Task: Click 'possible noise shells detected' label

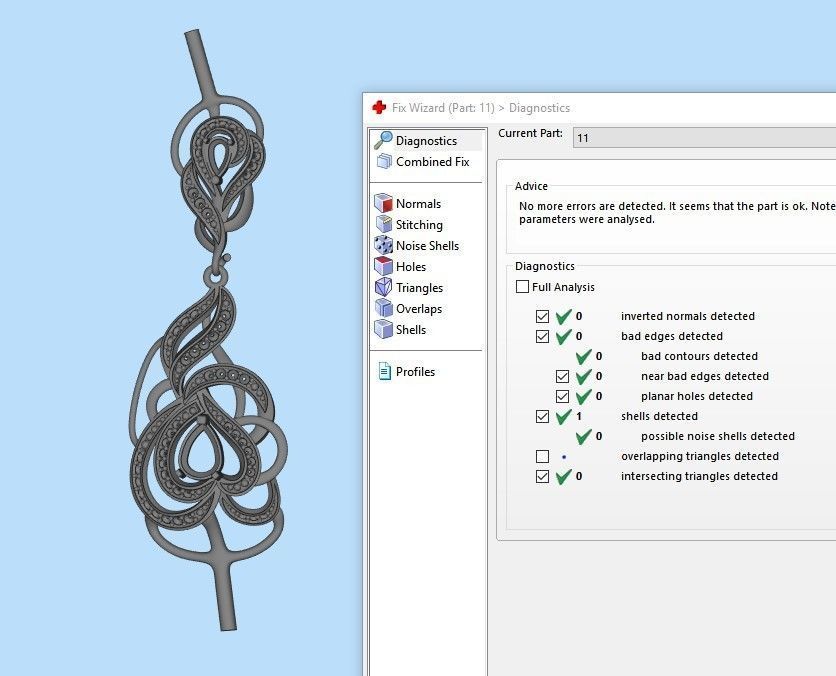Action: pos(718,436)
